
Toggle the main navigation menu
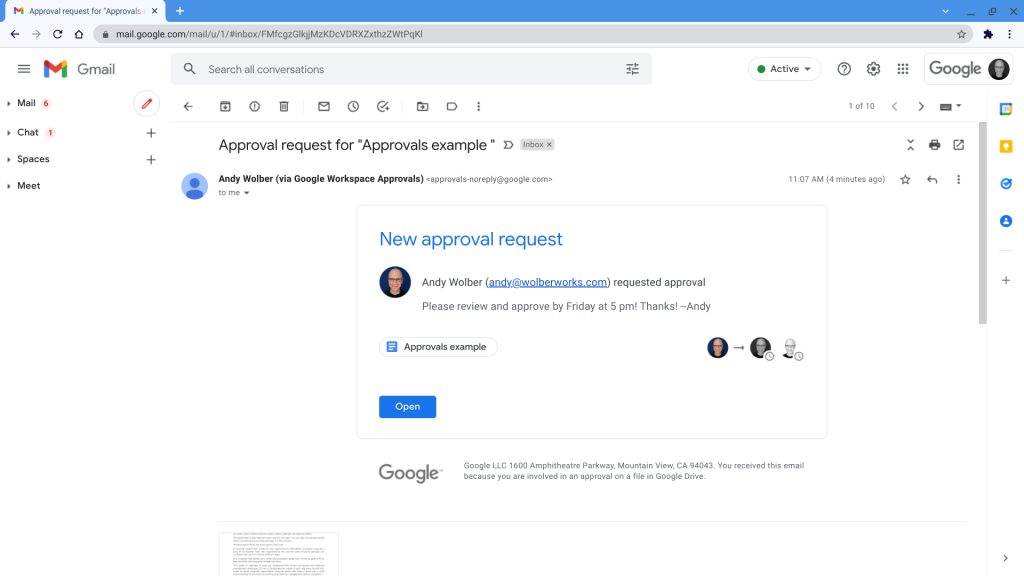click(24, 69)
